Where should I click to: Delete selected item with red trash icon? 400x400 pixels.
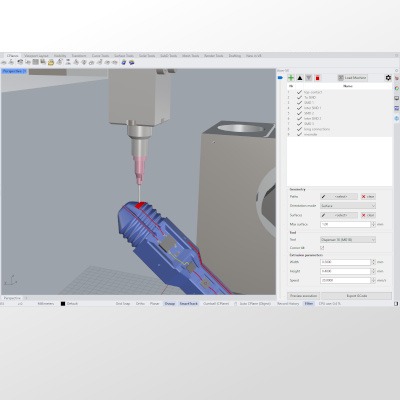[317, 78]
